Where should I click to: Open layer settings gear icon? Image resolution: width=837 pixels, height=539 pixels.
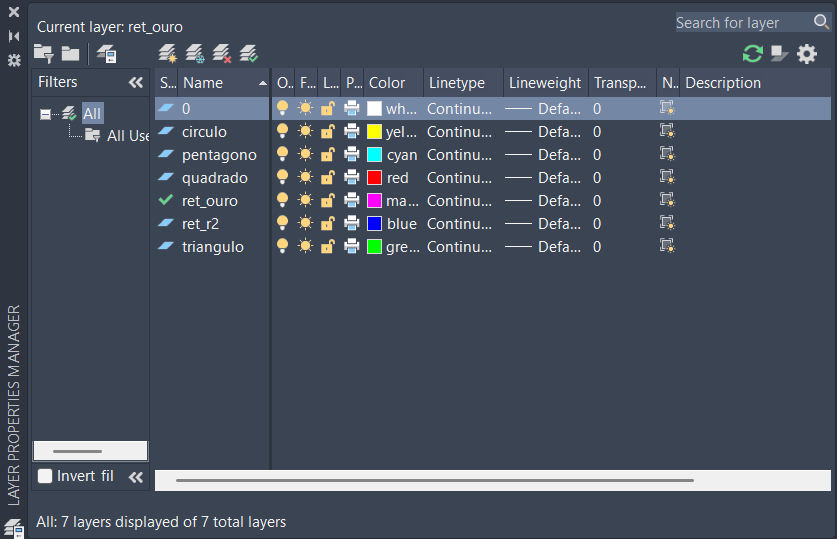click(807, 53)
